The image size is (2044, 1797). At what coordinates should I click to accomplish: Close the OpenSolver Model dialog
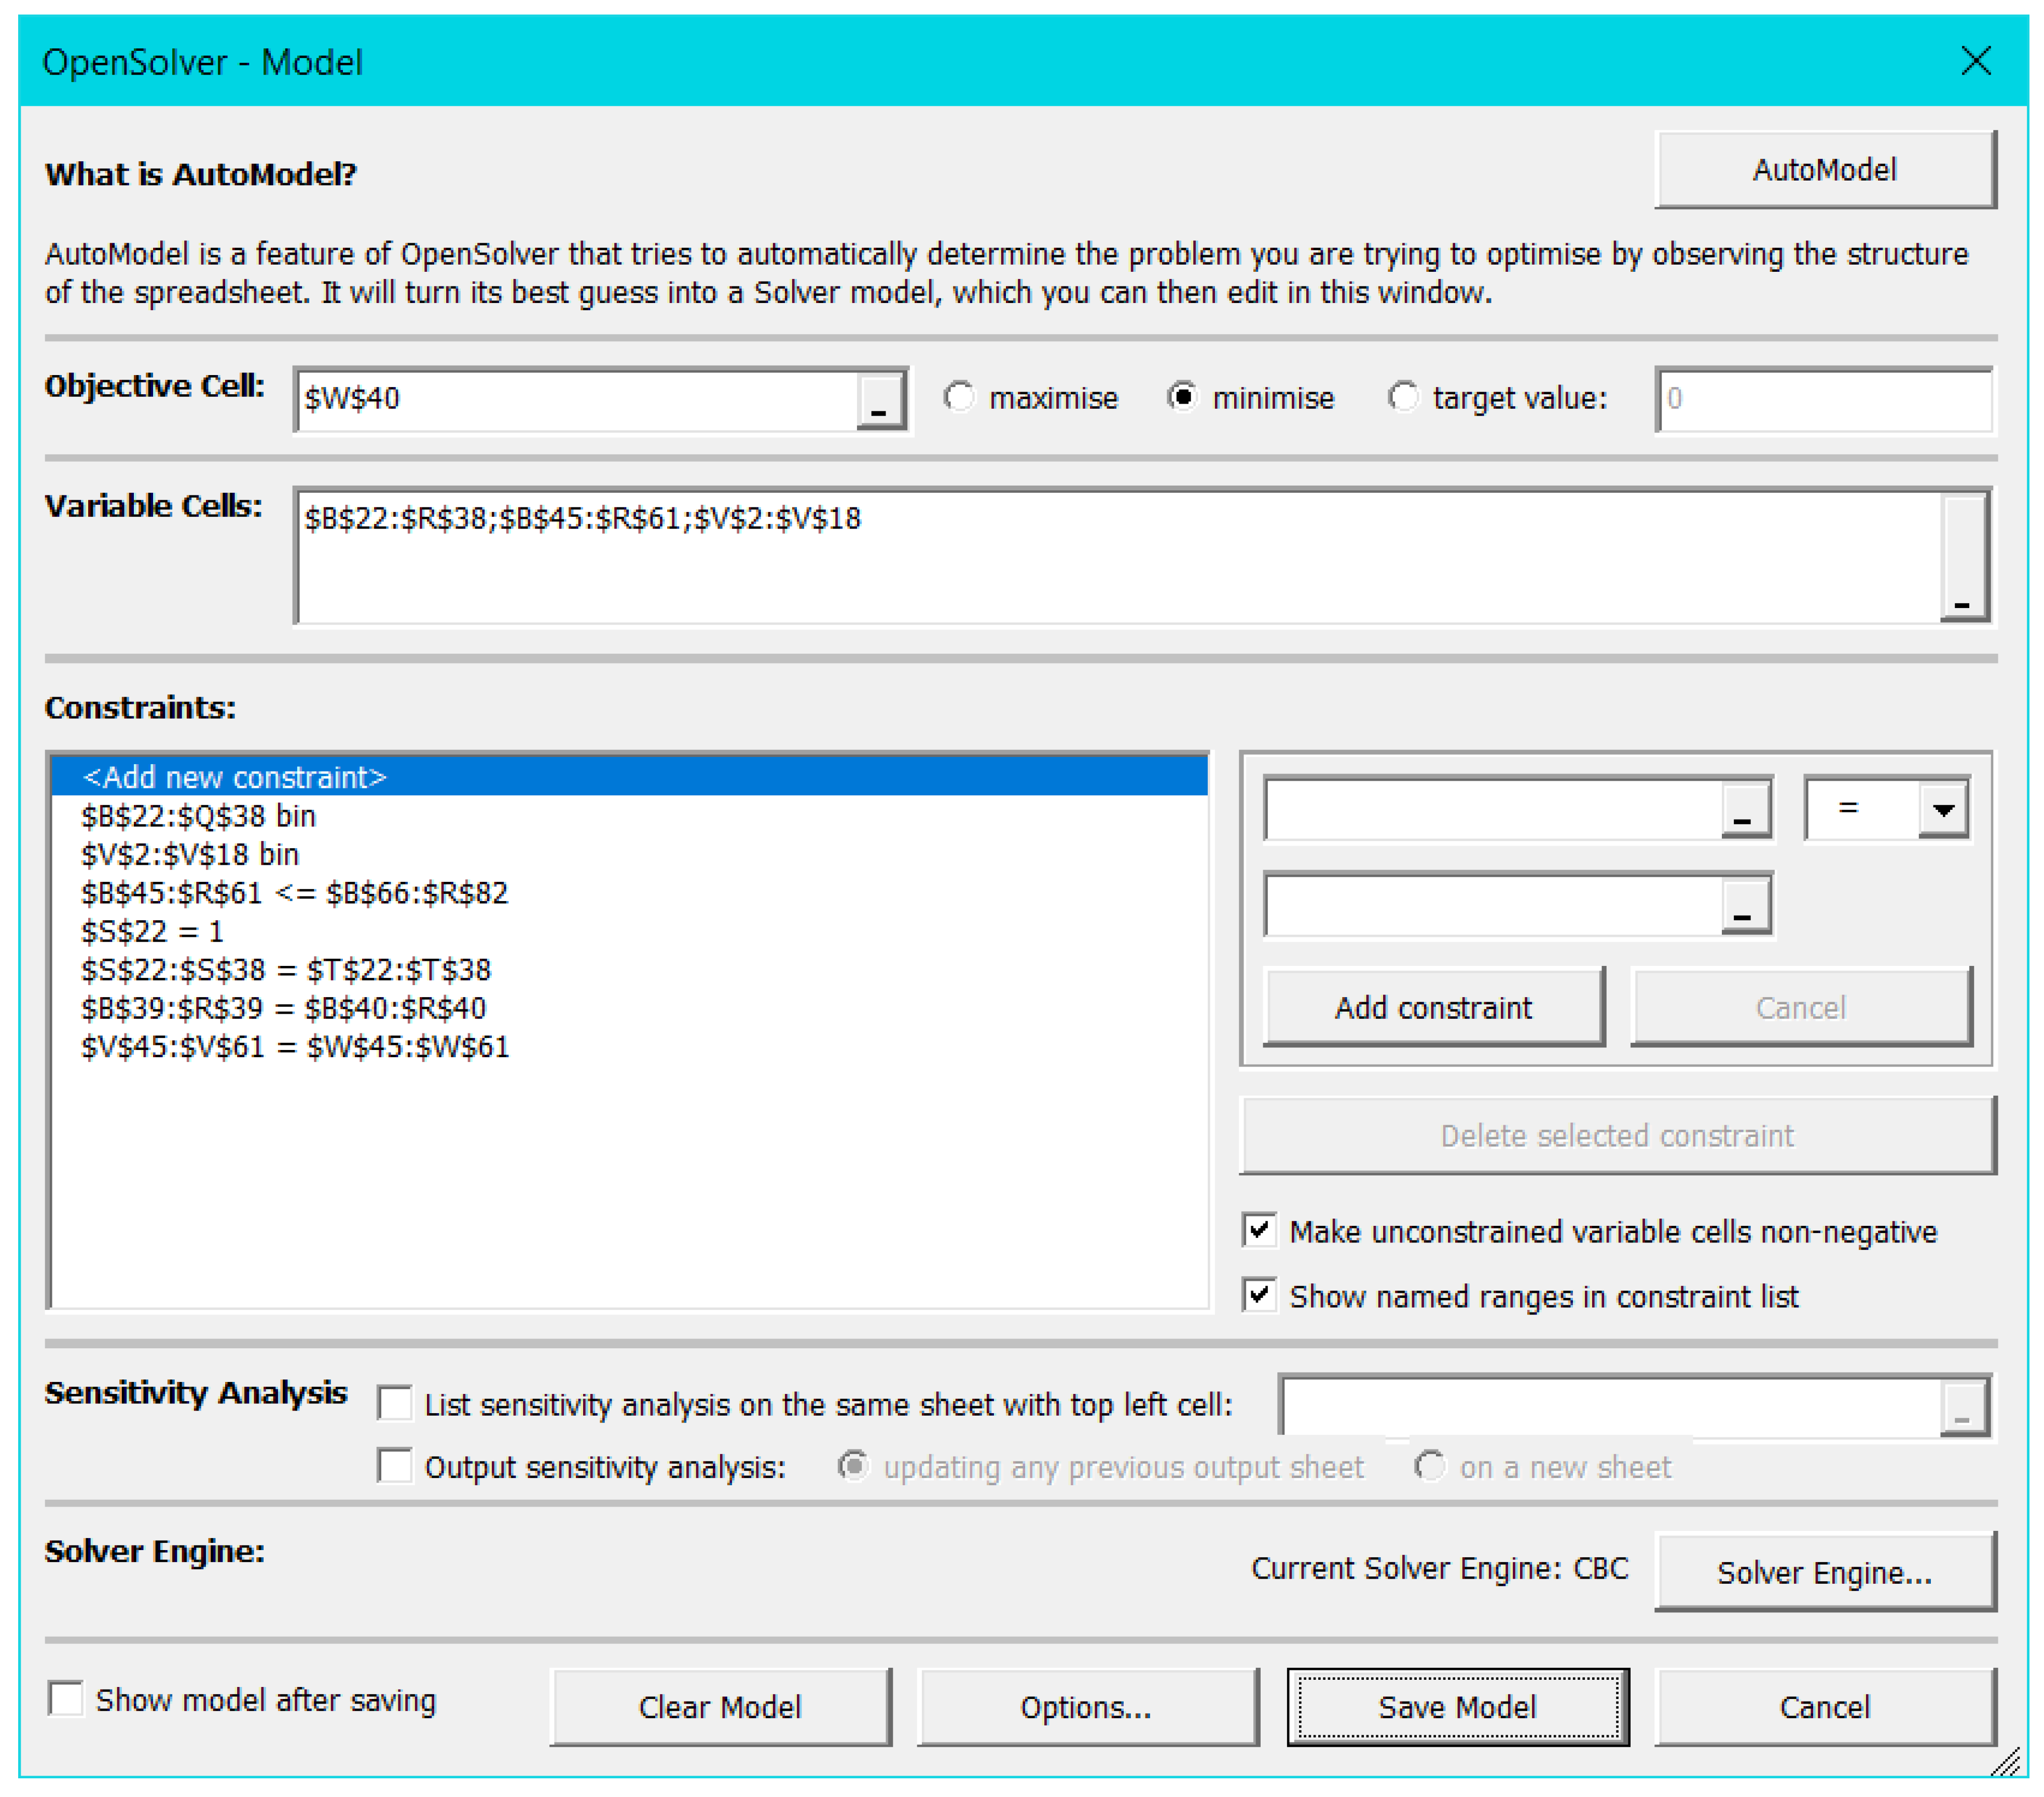[1975, 61]
